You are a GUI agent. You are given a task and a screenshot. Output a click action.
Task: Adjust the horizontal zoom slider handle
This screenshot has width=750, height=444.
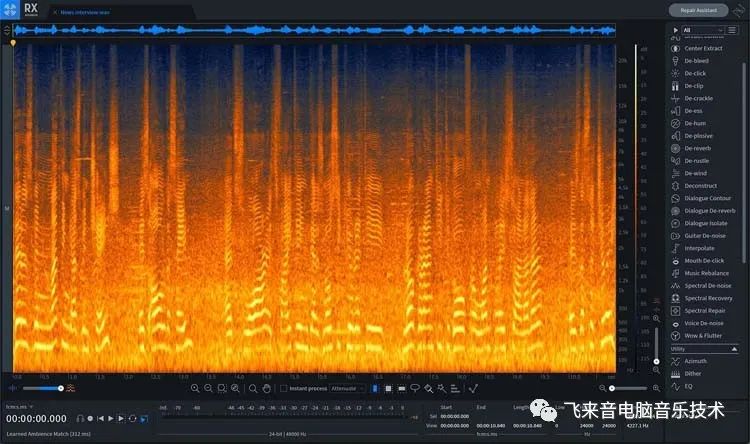612,388
